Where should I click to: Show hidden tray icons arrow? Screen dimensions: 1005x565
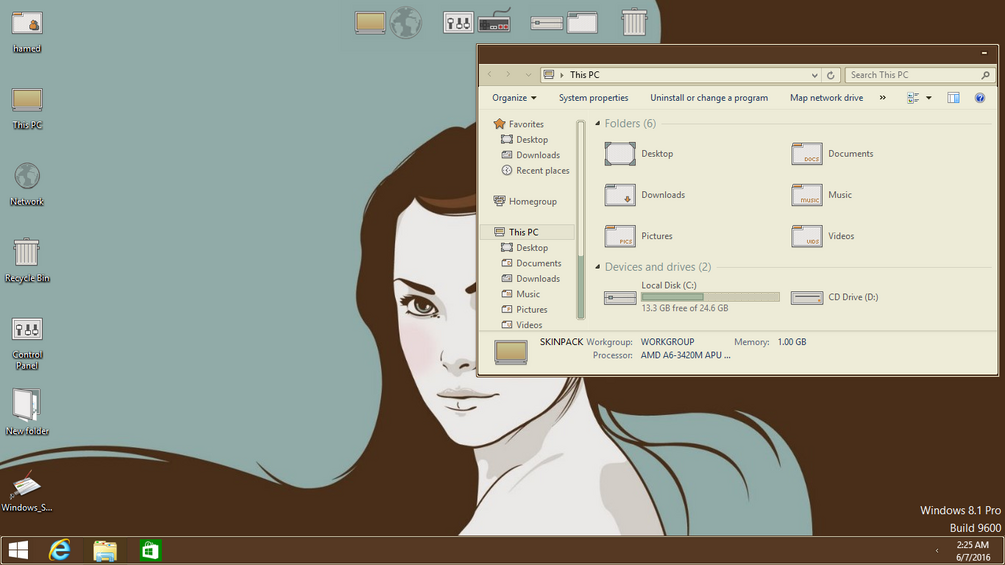[937, 551]
